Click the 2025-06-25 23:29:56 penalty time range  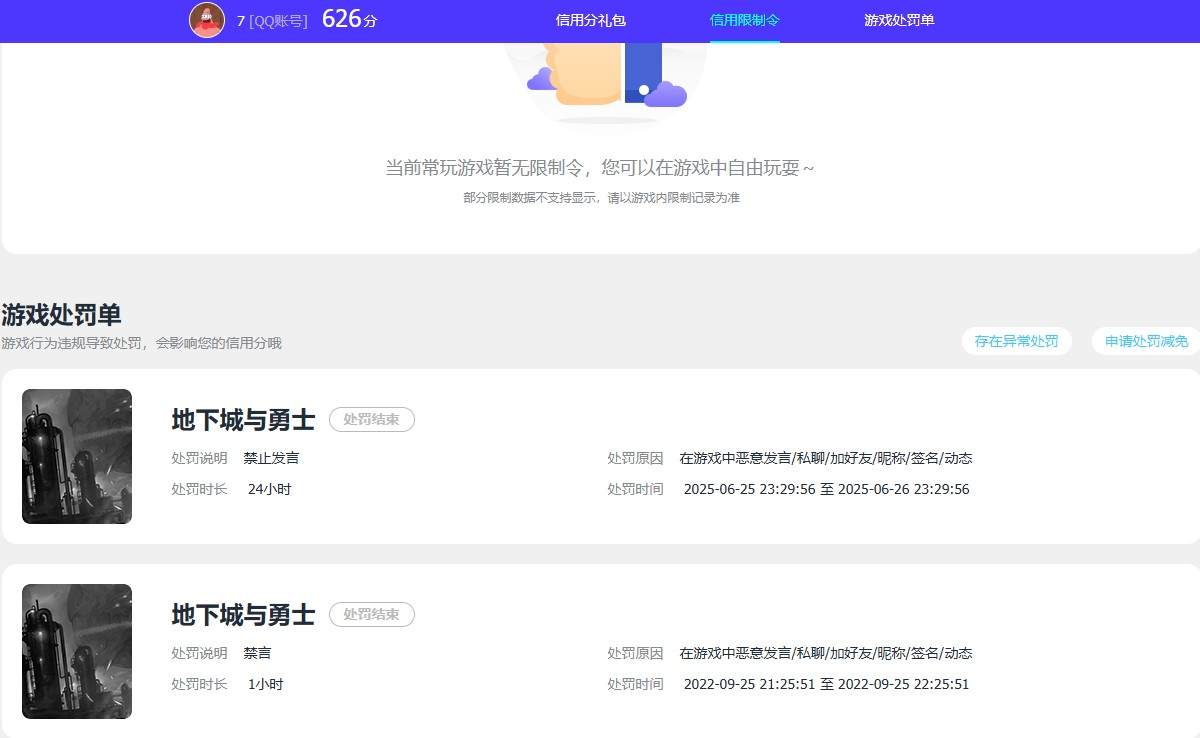coord(826,490)
